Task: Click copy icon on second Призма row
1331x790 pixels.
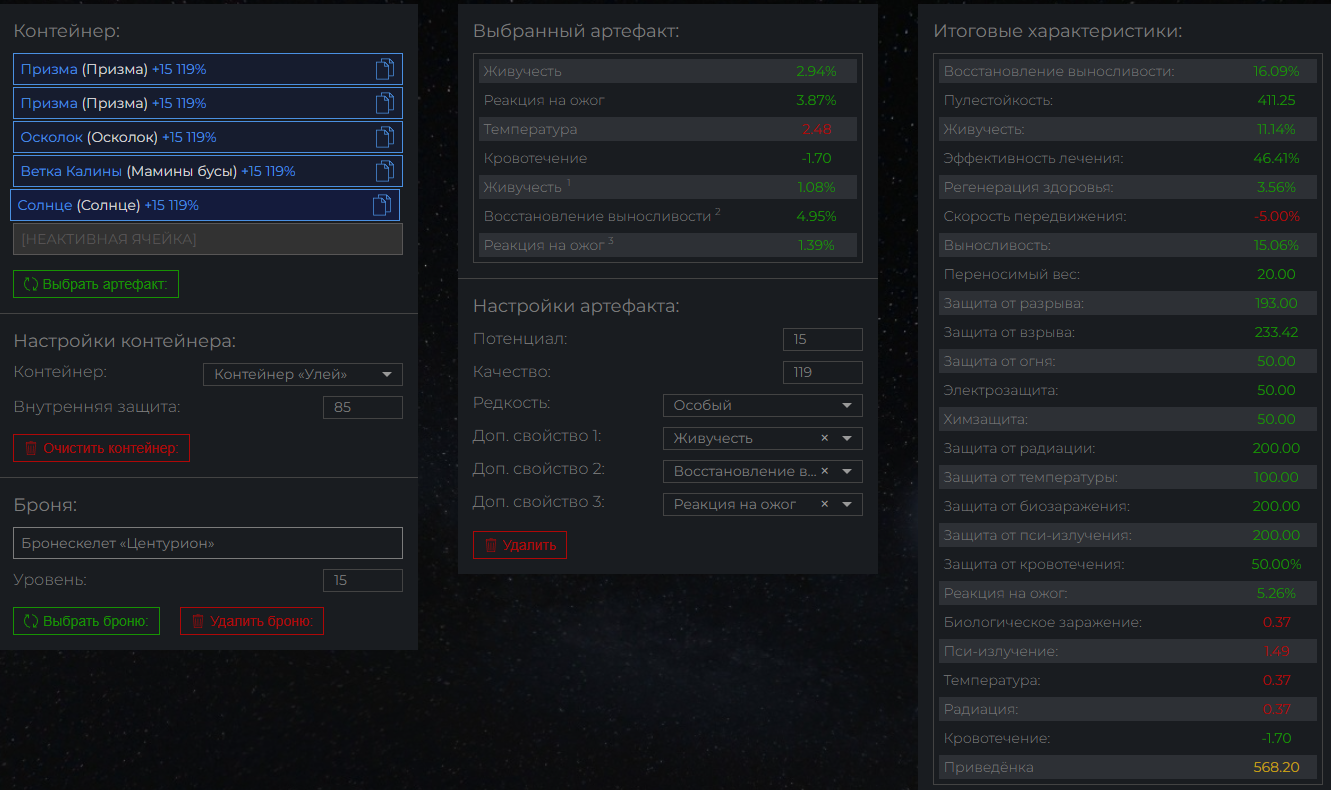Action: click(x=385, y=103)
